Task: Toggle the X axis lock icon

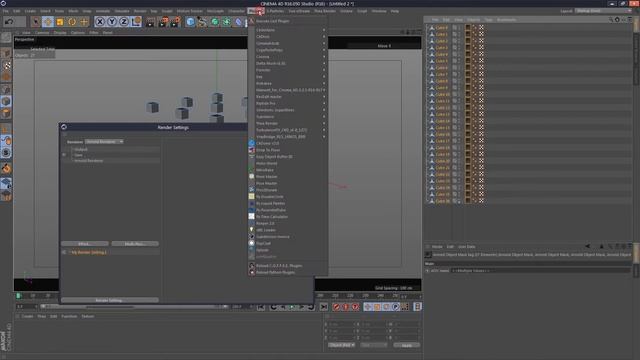Action: pyautogui.click(x=100, y=22)
